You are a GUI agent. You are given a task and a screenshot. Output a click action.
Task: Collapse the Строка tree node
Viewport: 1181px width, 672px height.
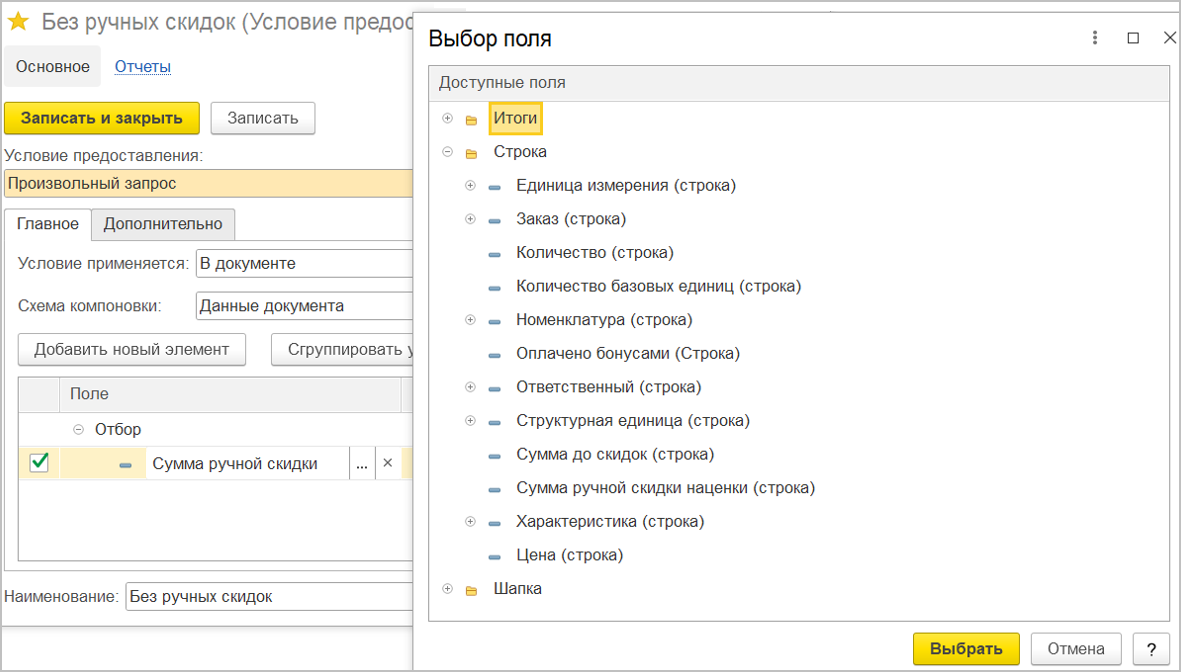(x=447, y=153)
